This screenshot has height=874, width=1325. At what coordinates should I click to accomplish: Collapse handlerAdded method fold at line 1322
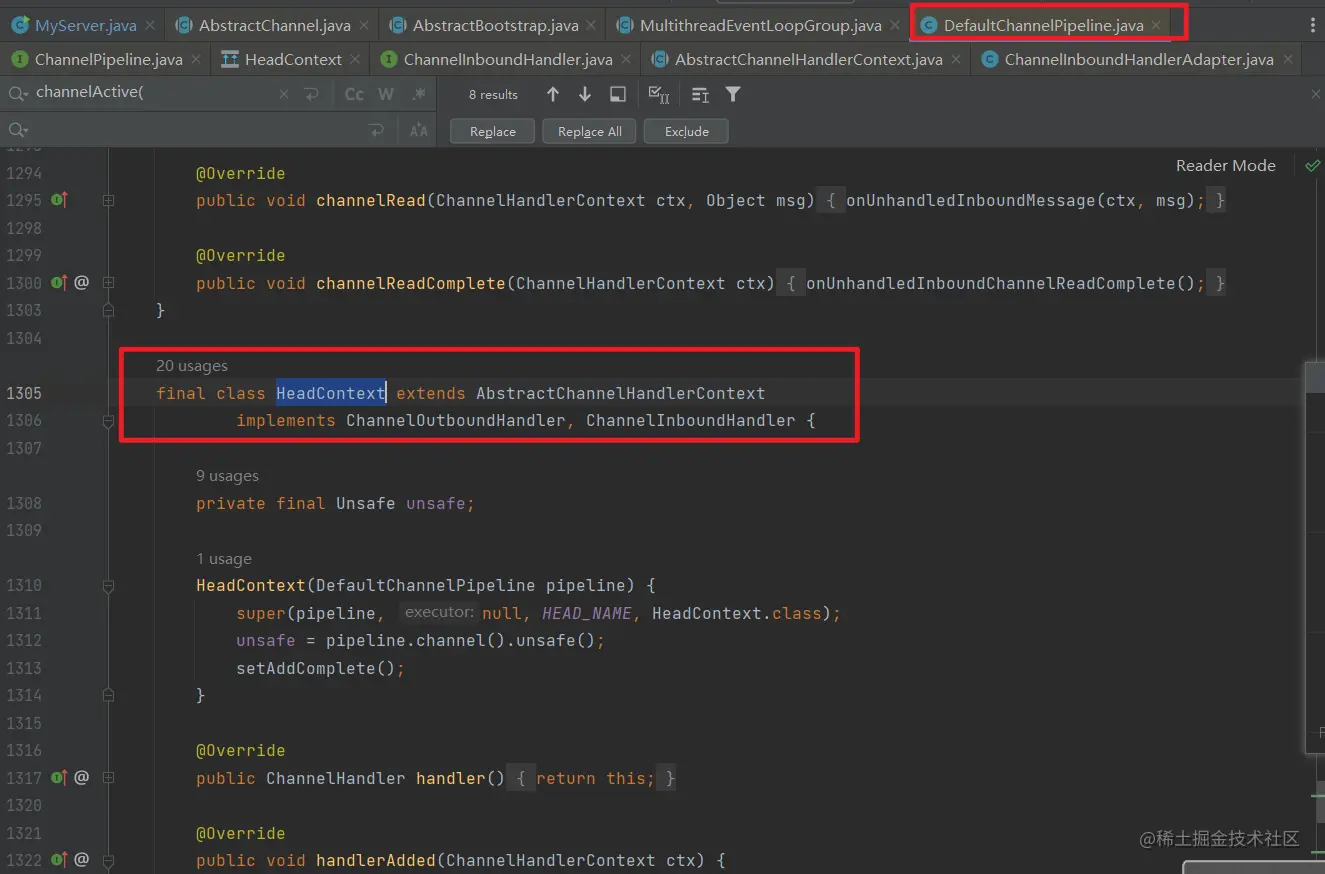click(108, 860)
